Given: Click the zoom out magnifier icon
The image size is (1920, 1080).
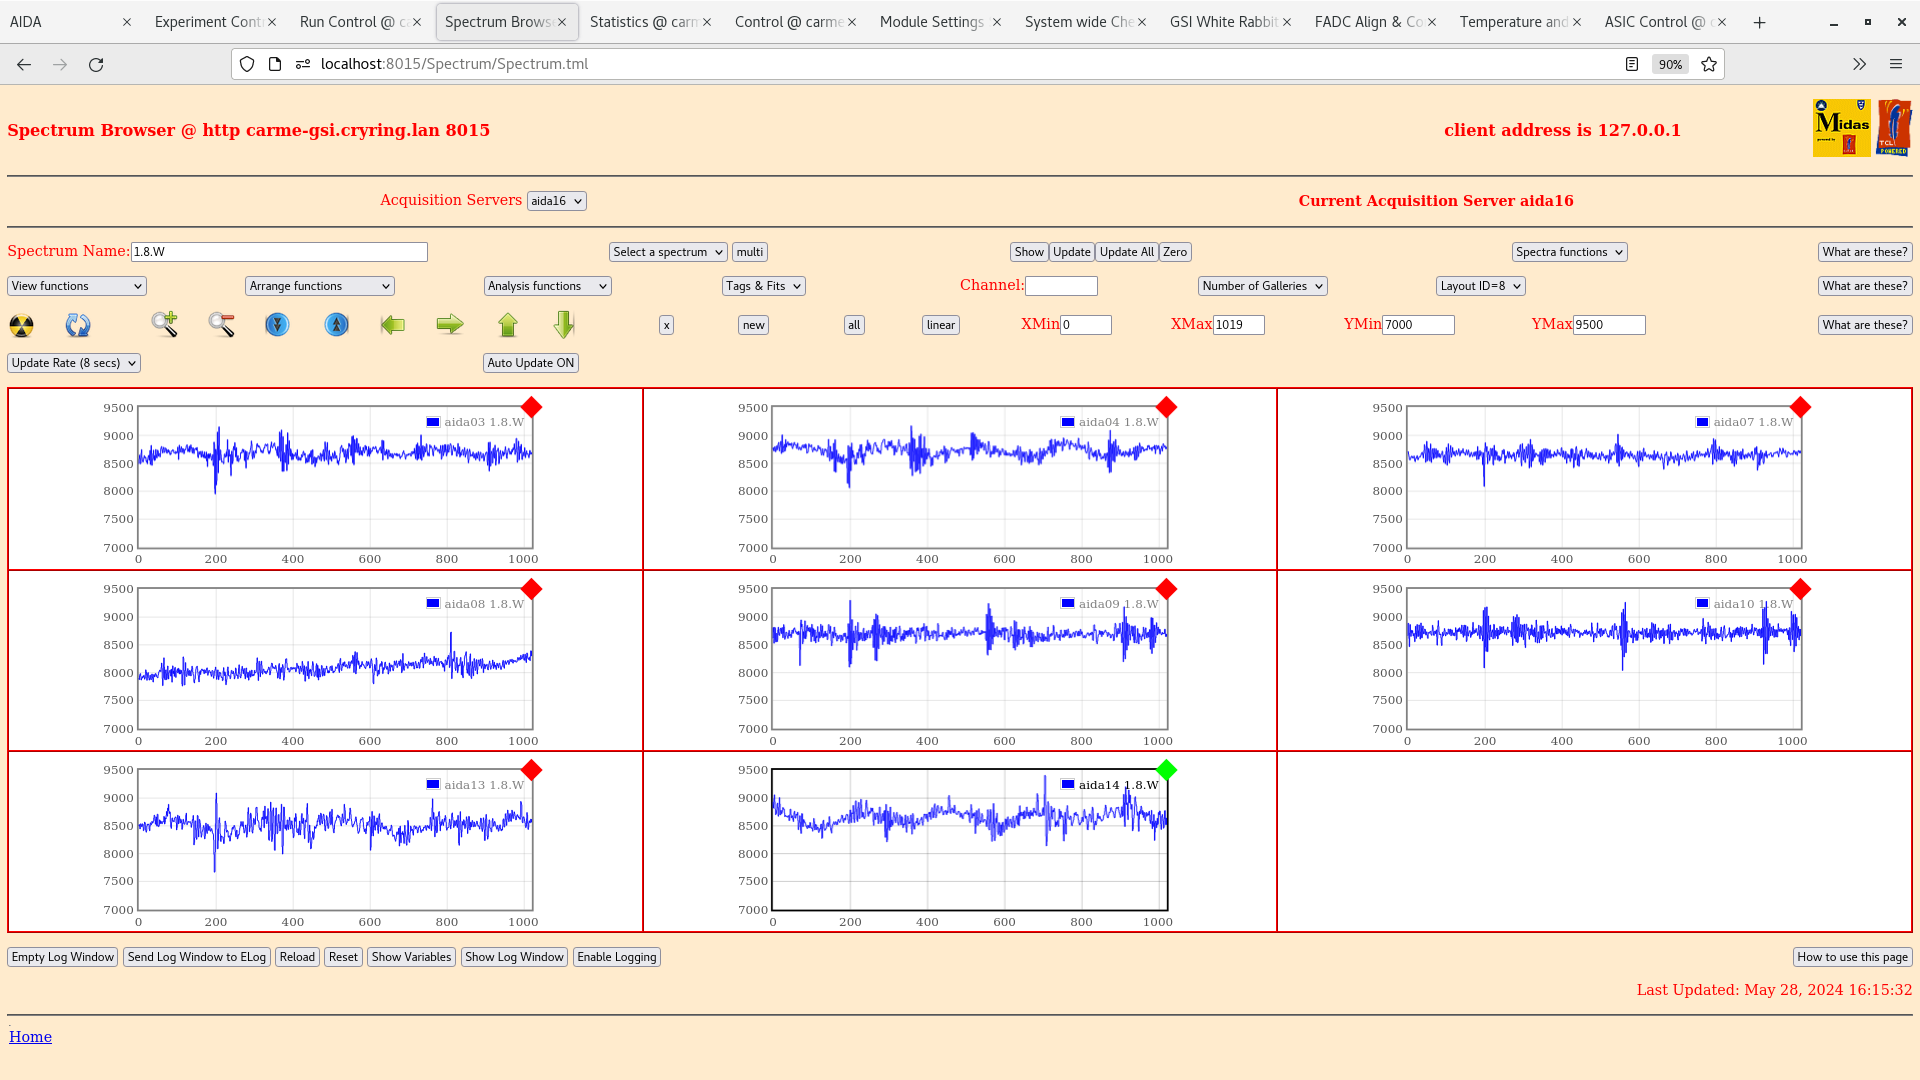Looking at the screenshot, I should [221, 324].
